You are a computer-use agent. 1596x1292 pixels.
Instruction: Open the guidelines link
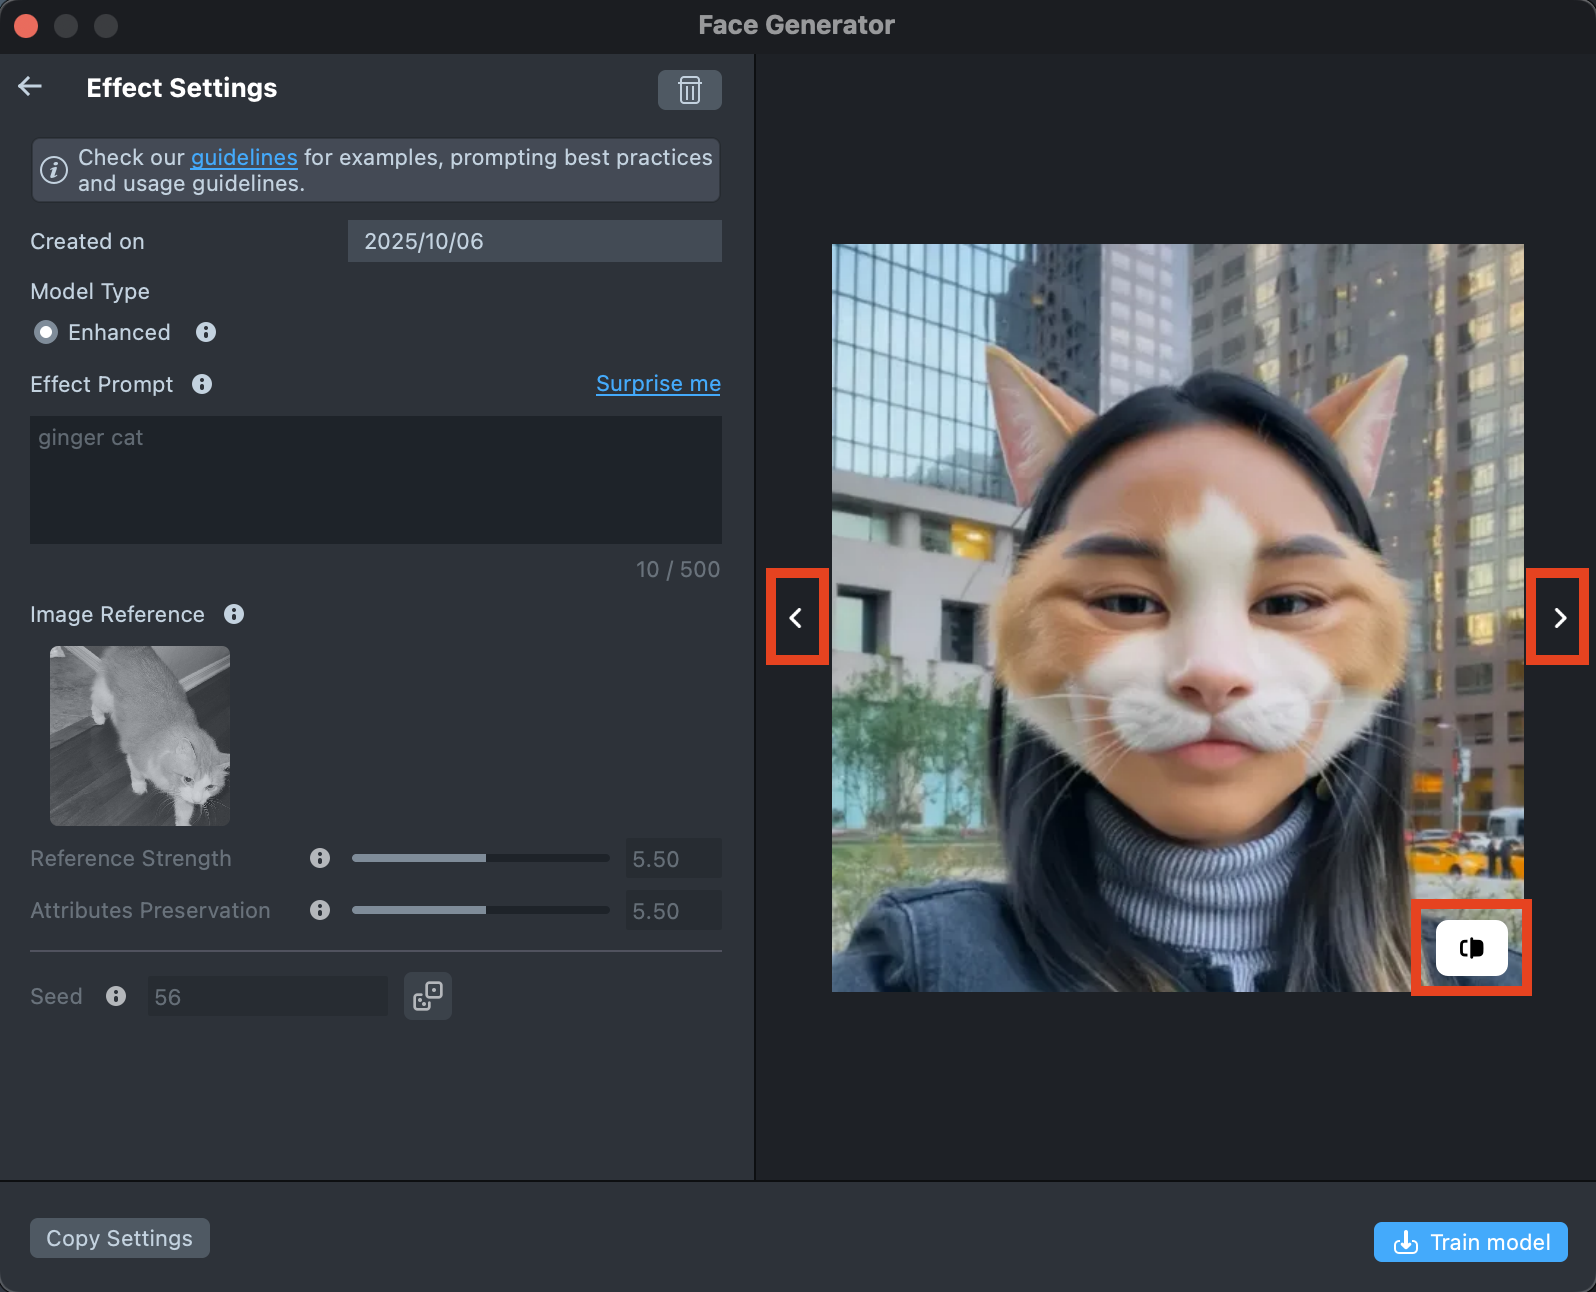click(244, 157)
